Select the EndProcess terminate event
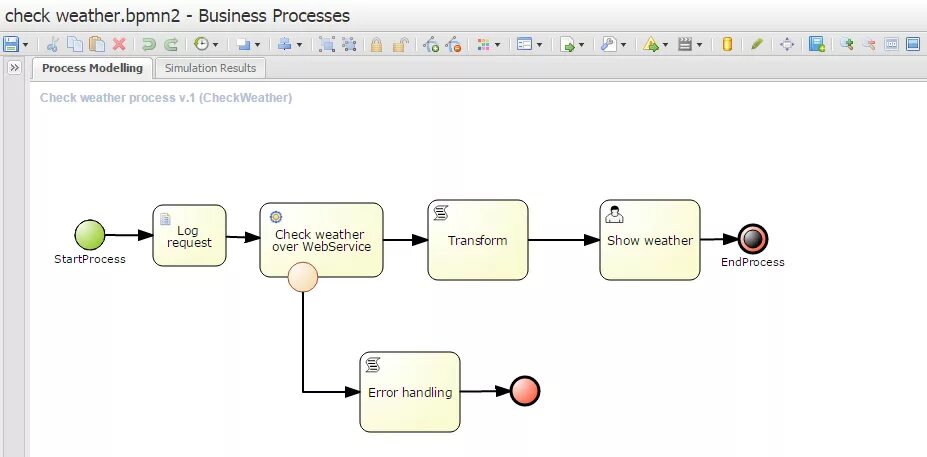 [753, 239]
